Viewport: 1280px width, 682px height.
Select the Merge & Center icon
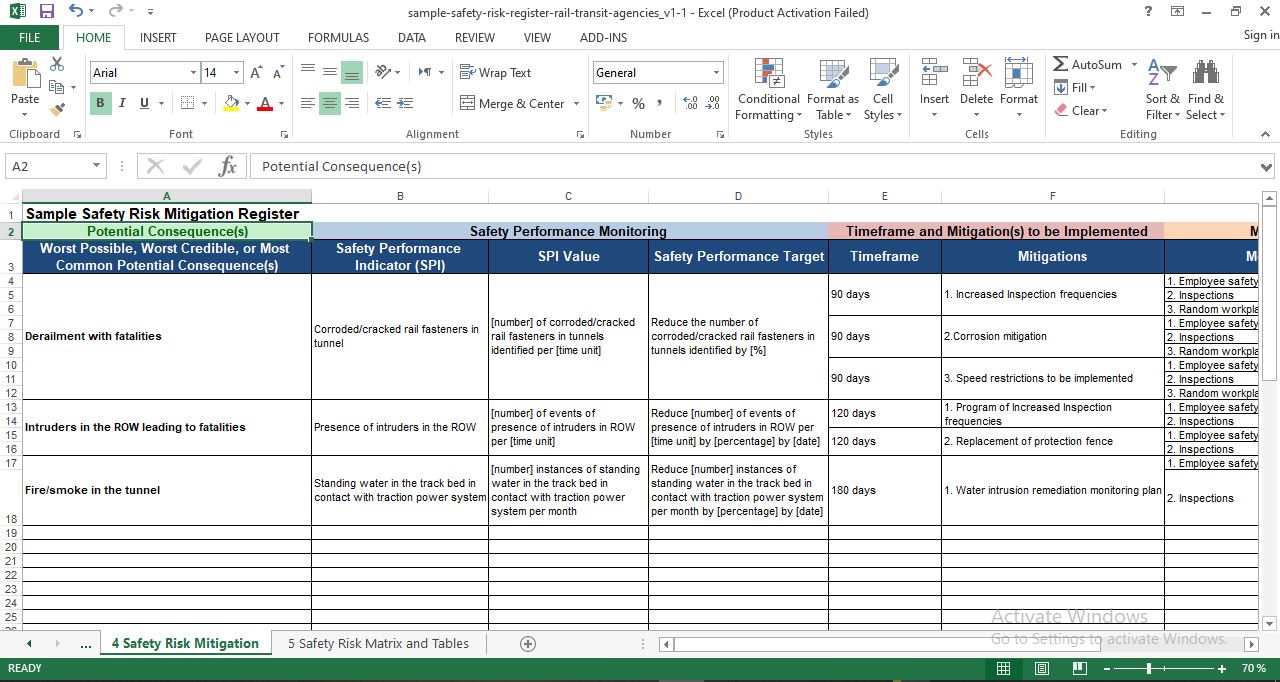click(511, 103)
